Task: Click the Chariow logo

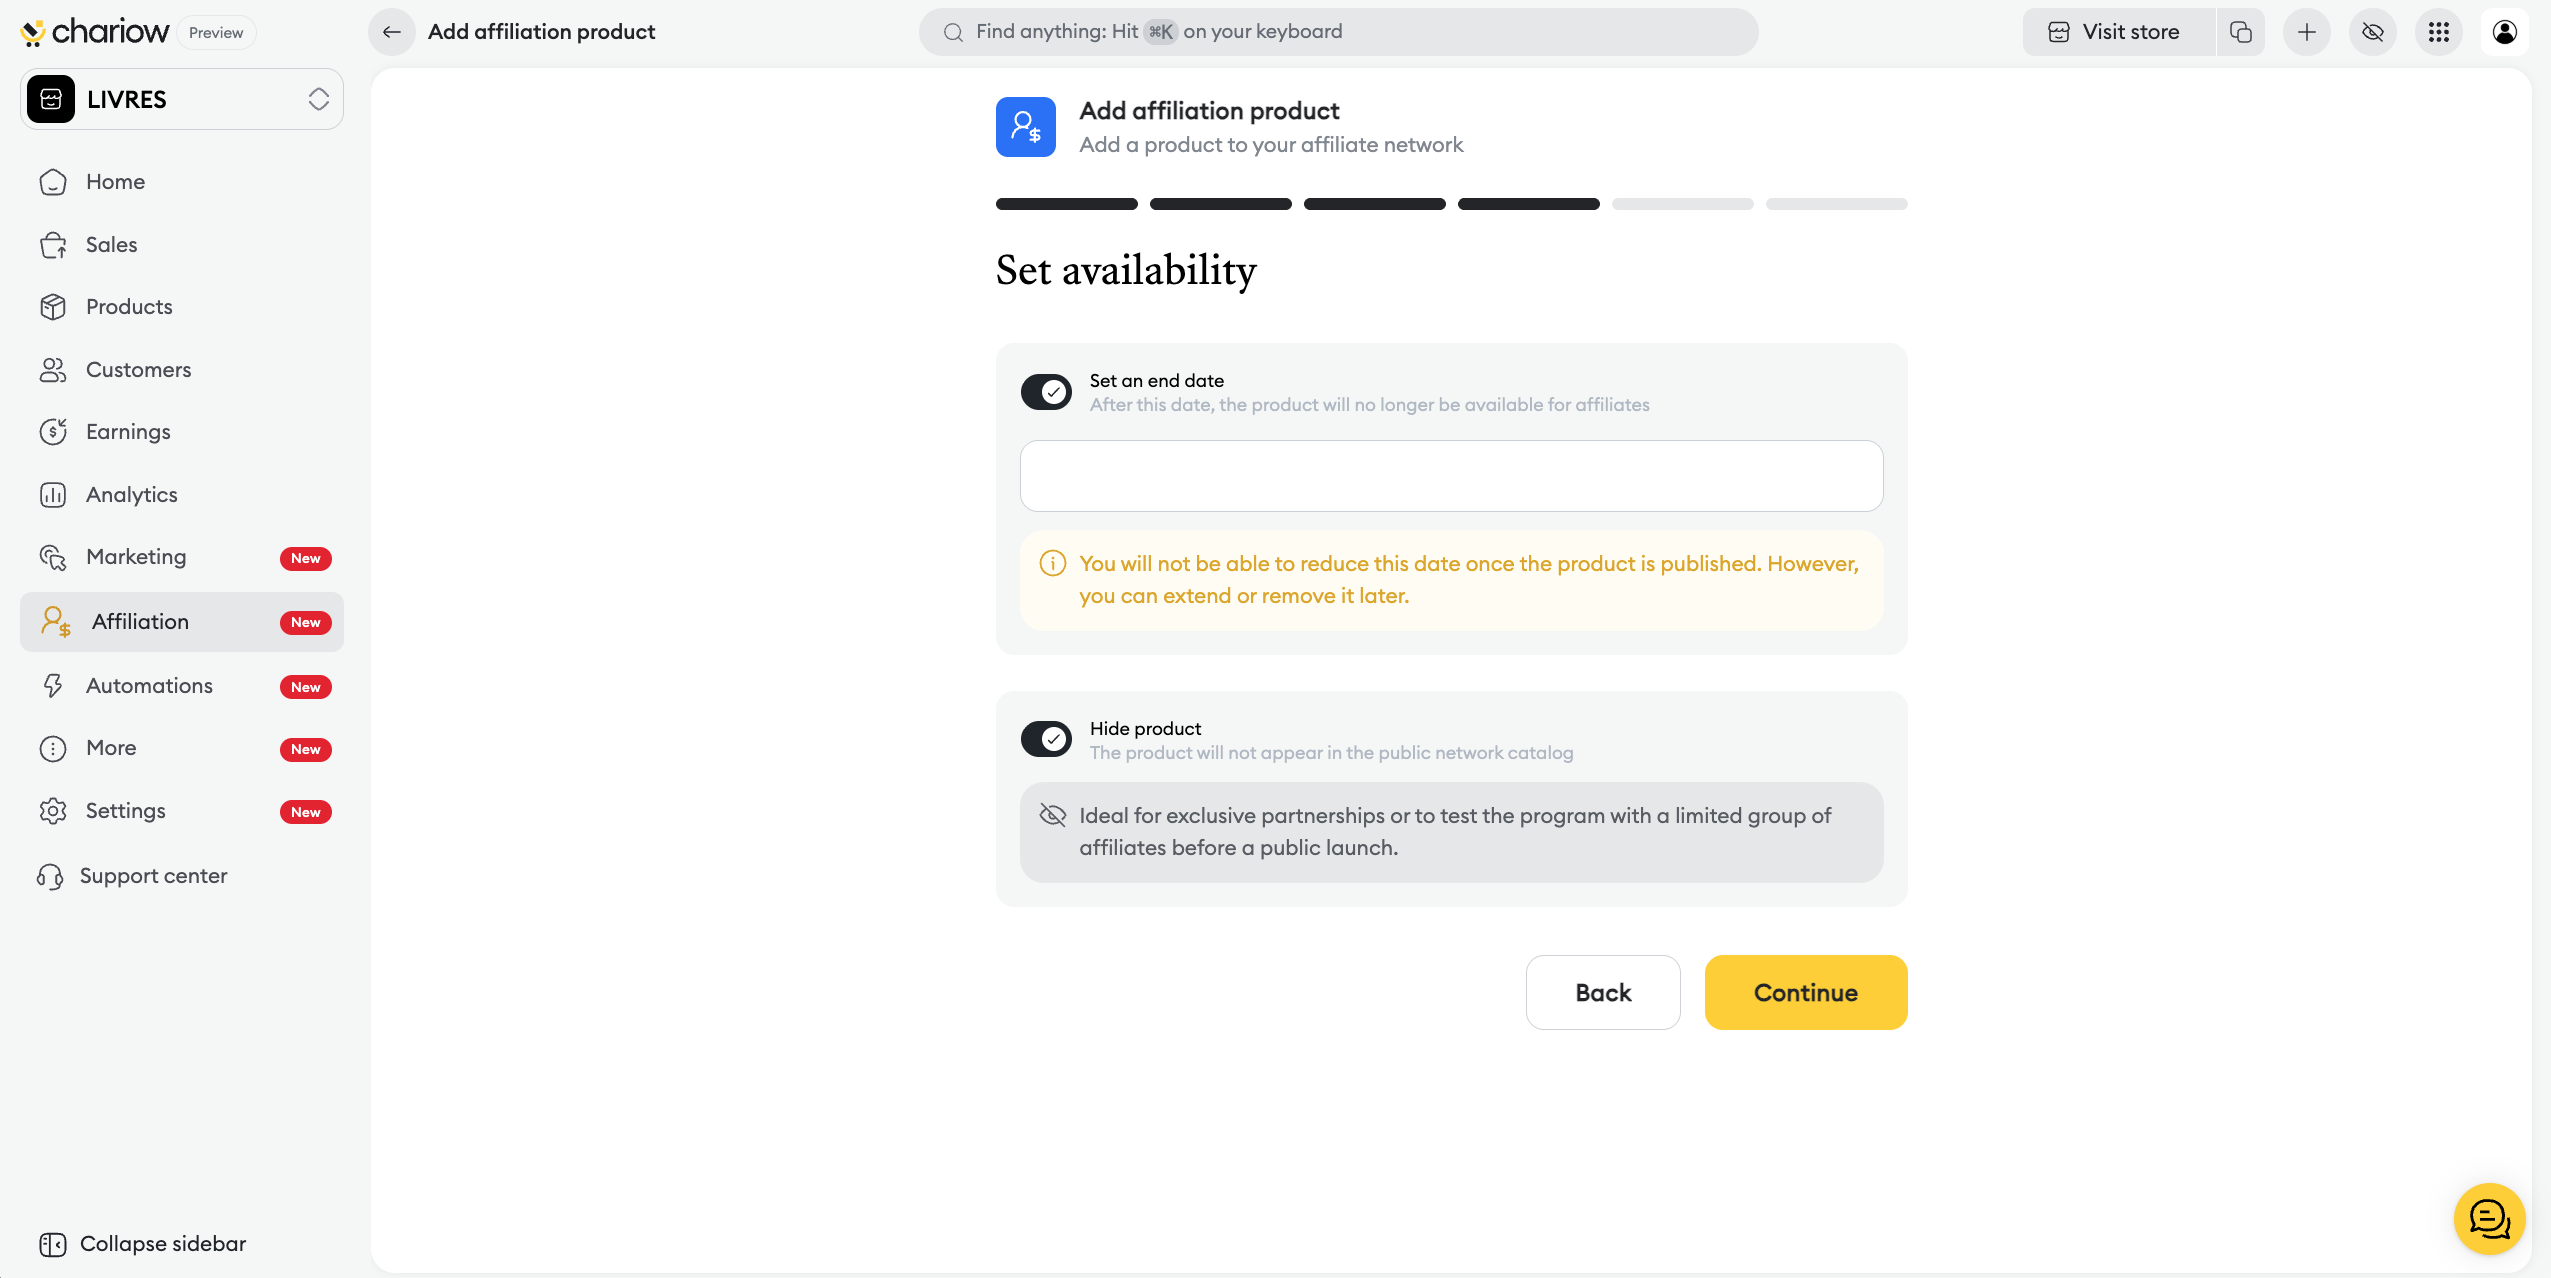Action: 95,32
